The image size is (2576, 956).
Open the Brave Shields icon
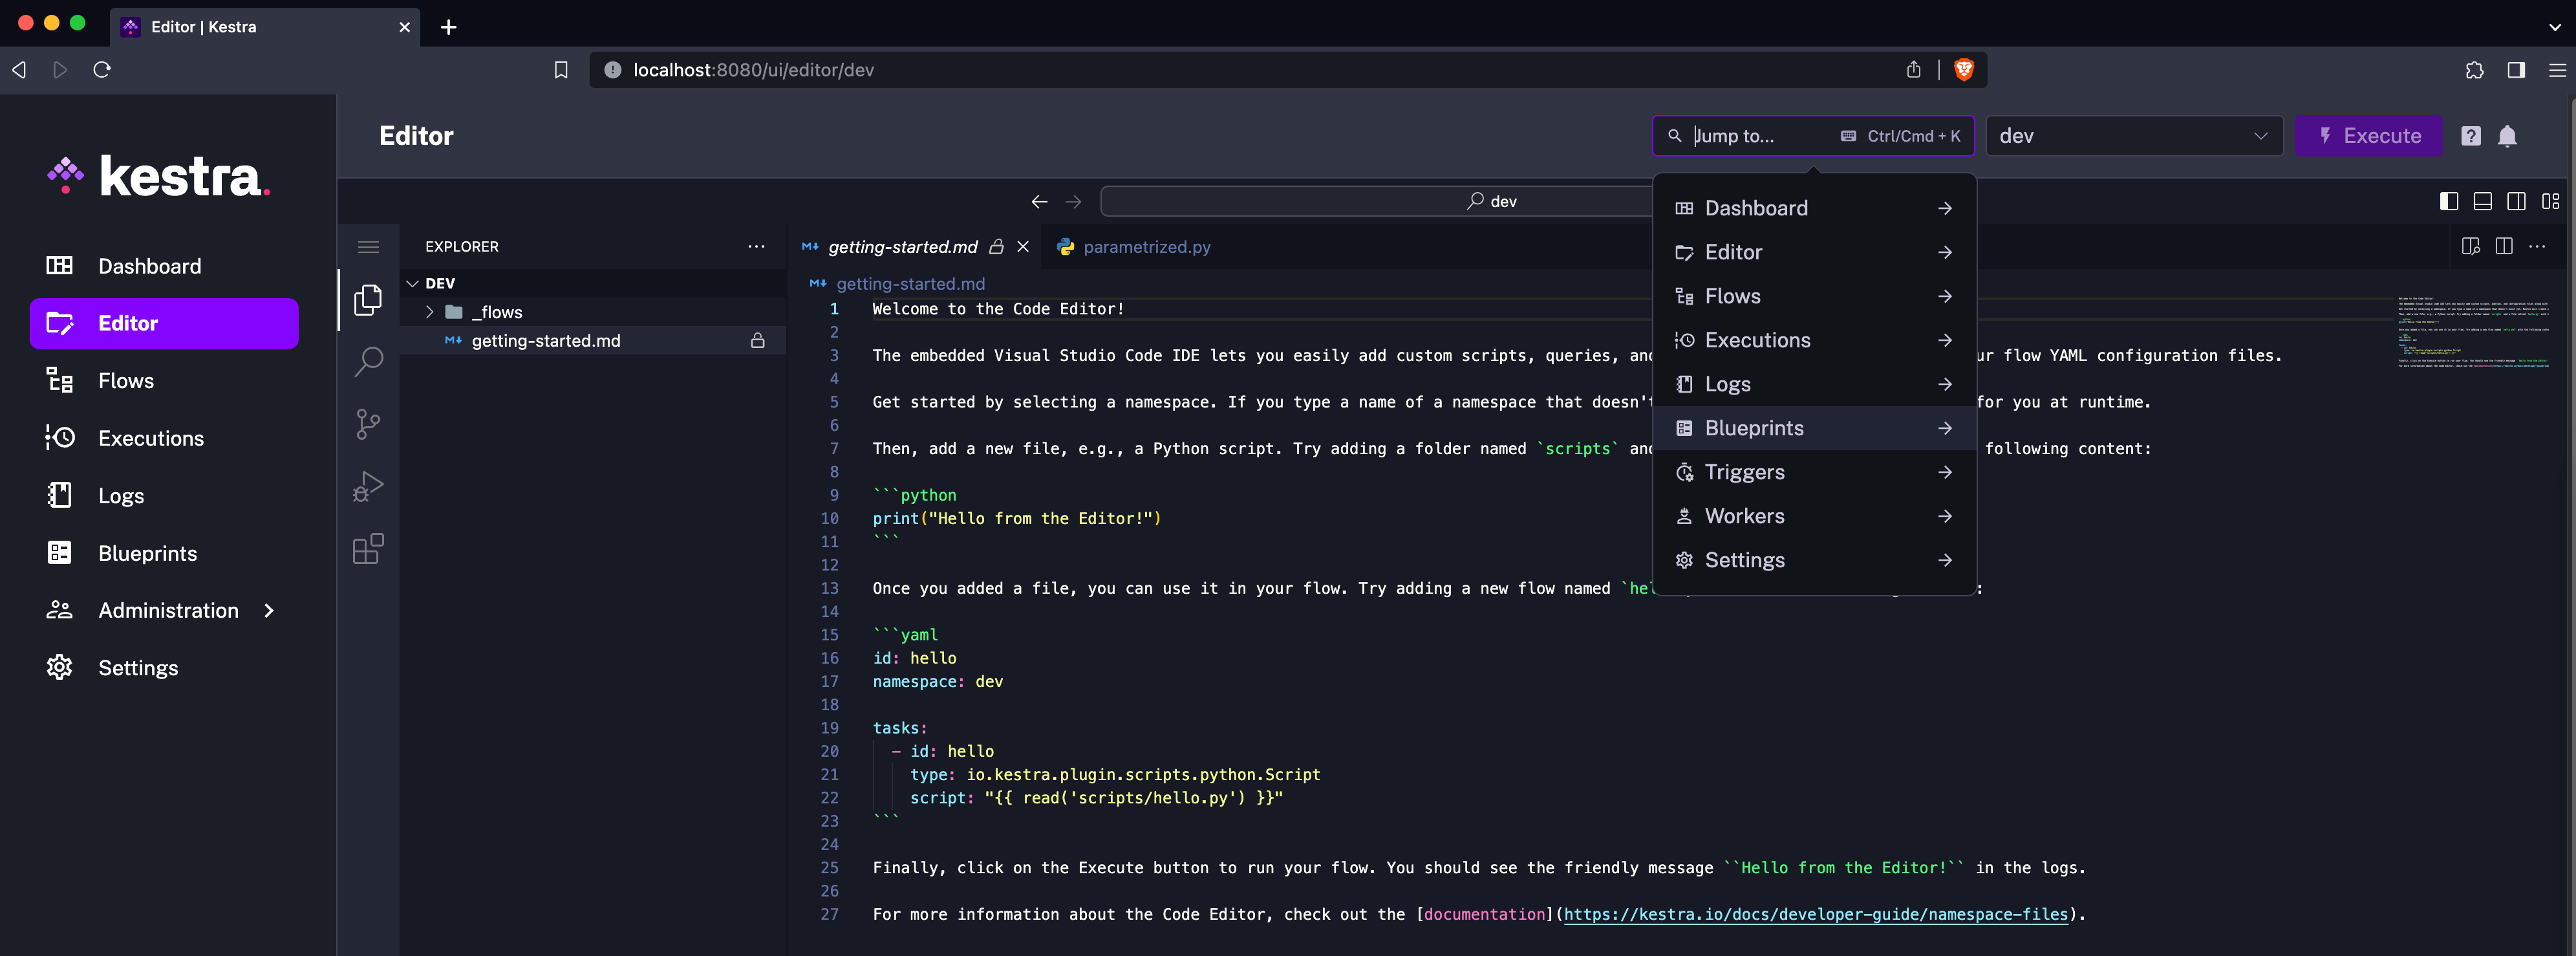pos(1963,70)
